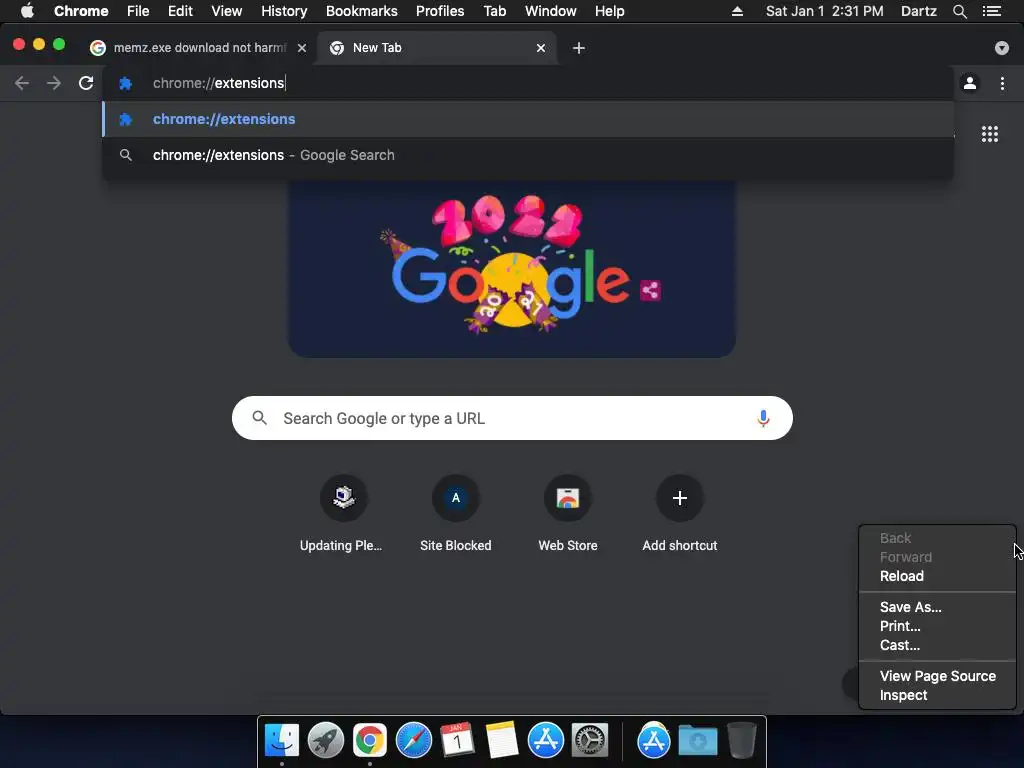Click the voice search microphone icon
The image size is (1024, 768).
click(763, 418)
